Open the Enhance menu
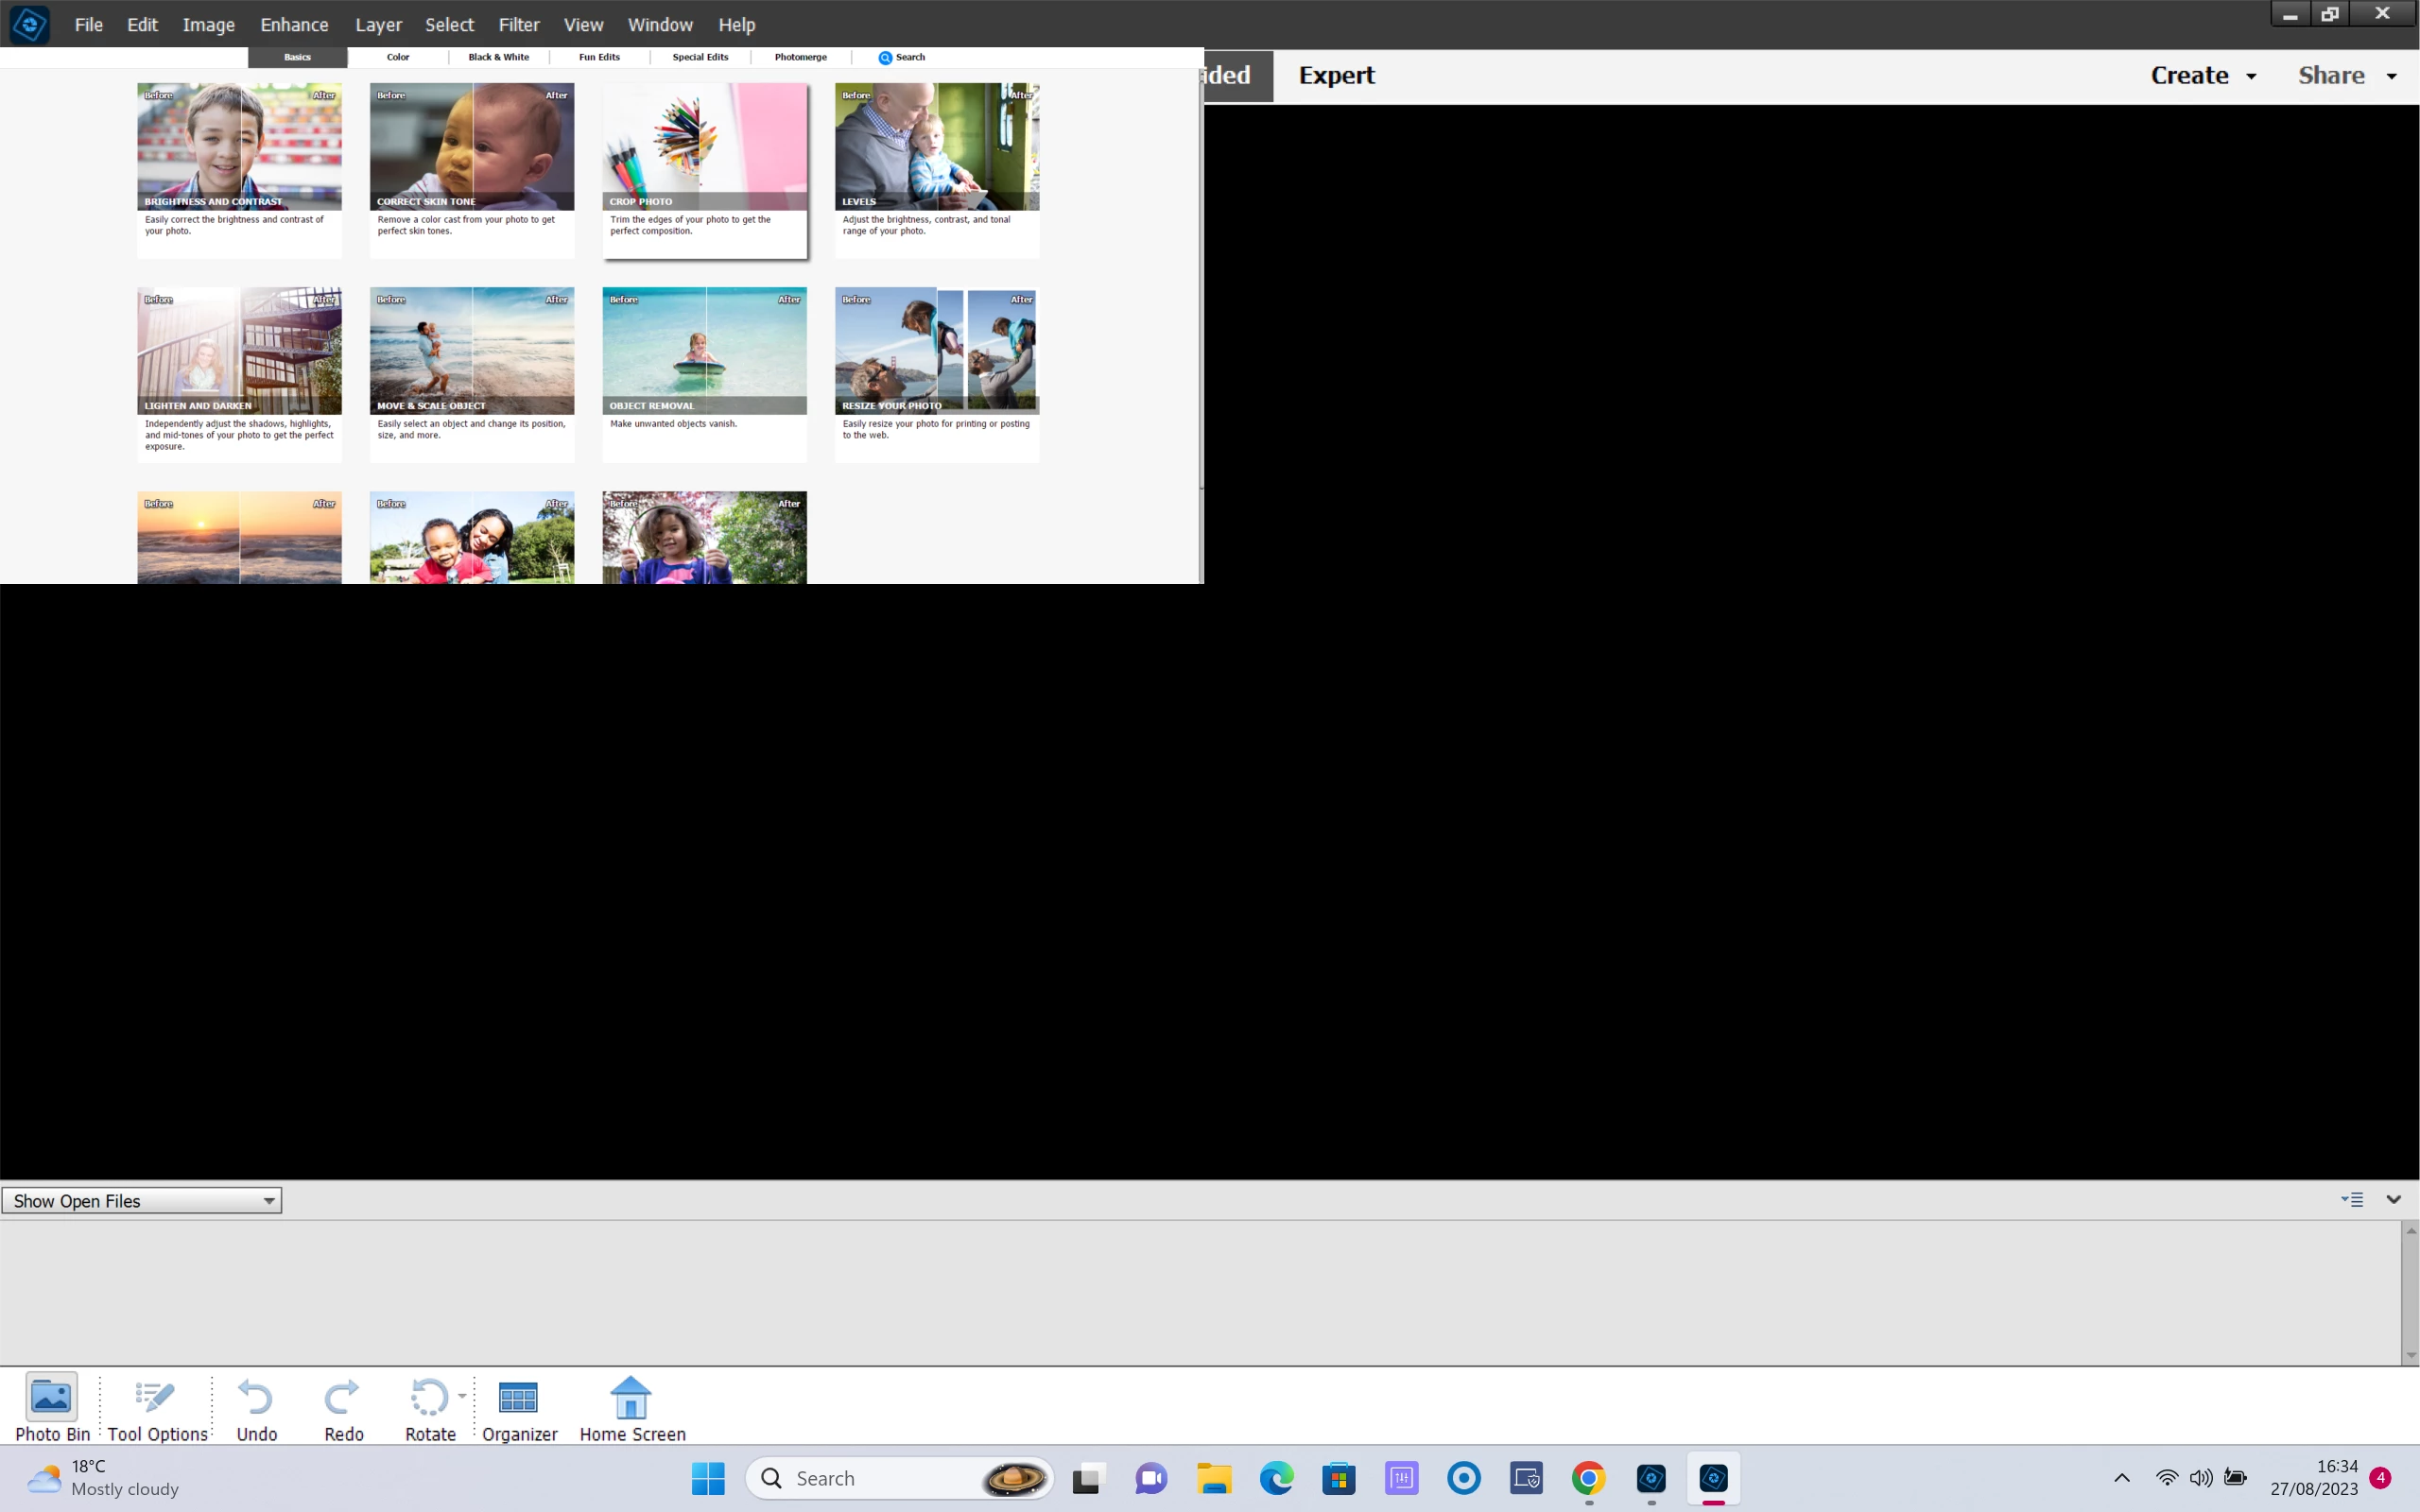 click(293, 25)
